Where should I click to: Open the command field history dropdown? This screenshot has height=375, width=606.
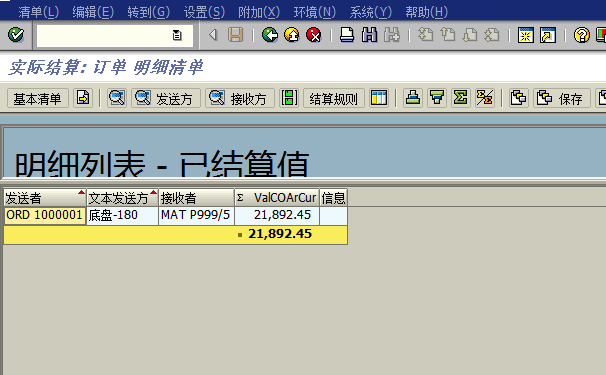177,36
